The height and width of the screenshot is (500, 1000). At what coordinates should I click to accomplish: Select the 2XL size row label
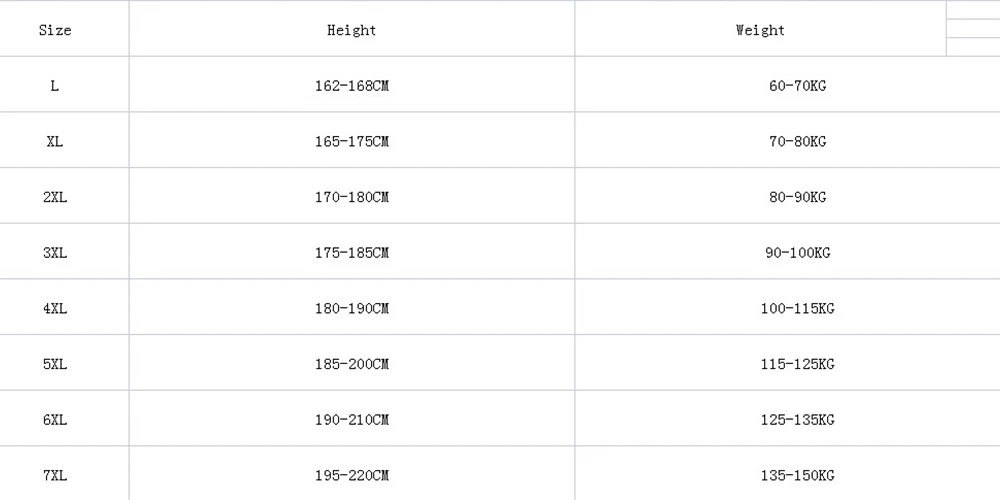55,197
